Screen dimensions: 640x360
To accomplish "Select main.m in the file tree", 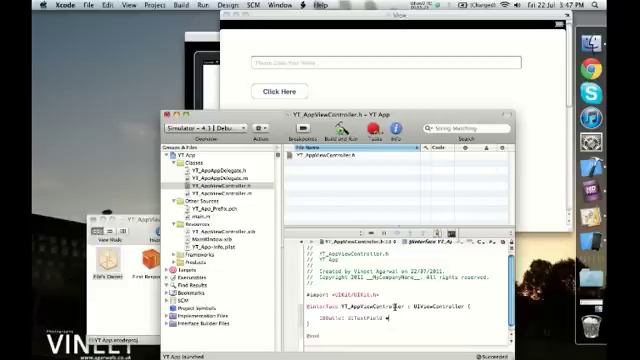I will (x=200, y=216).
